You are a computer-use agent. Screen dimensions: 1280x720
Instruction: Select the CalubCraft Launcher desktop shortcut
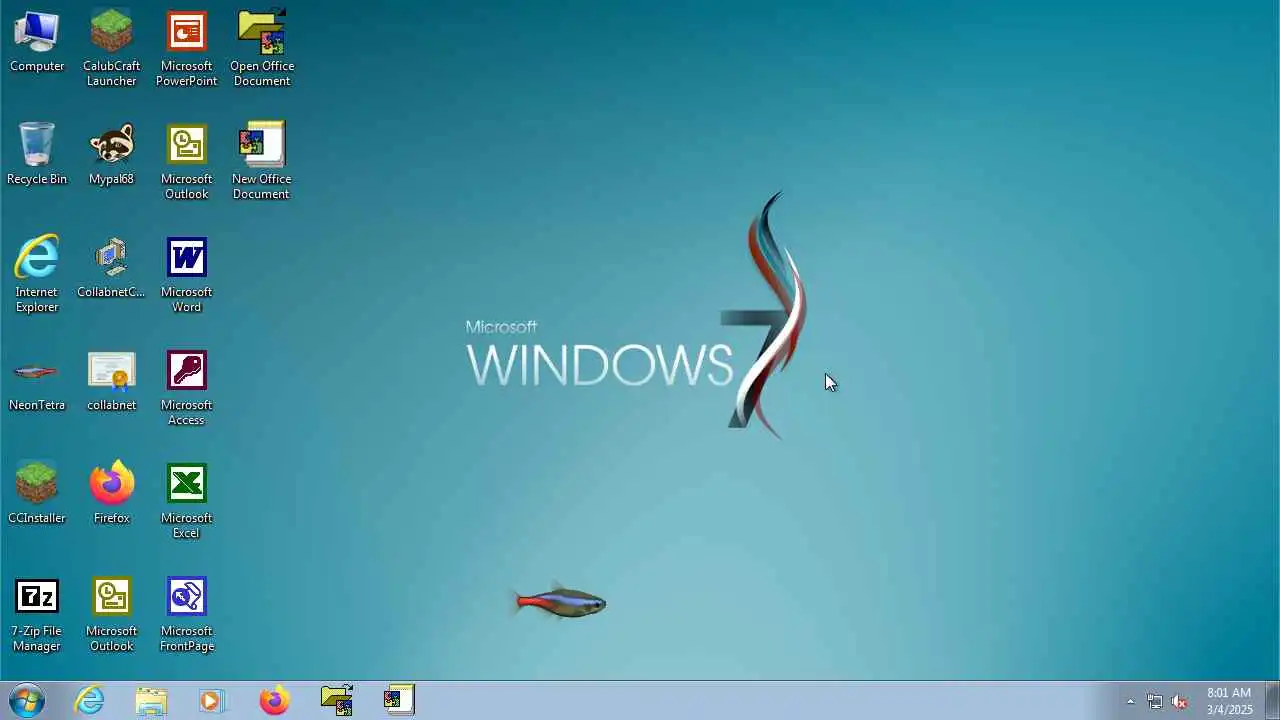point(111,48)
